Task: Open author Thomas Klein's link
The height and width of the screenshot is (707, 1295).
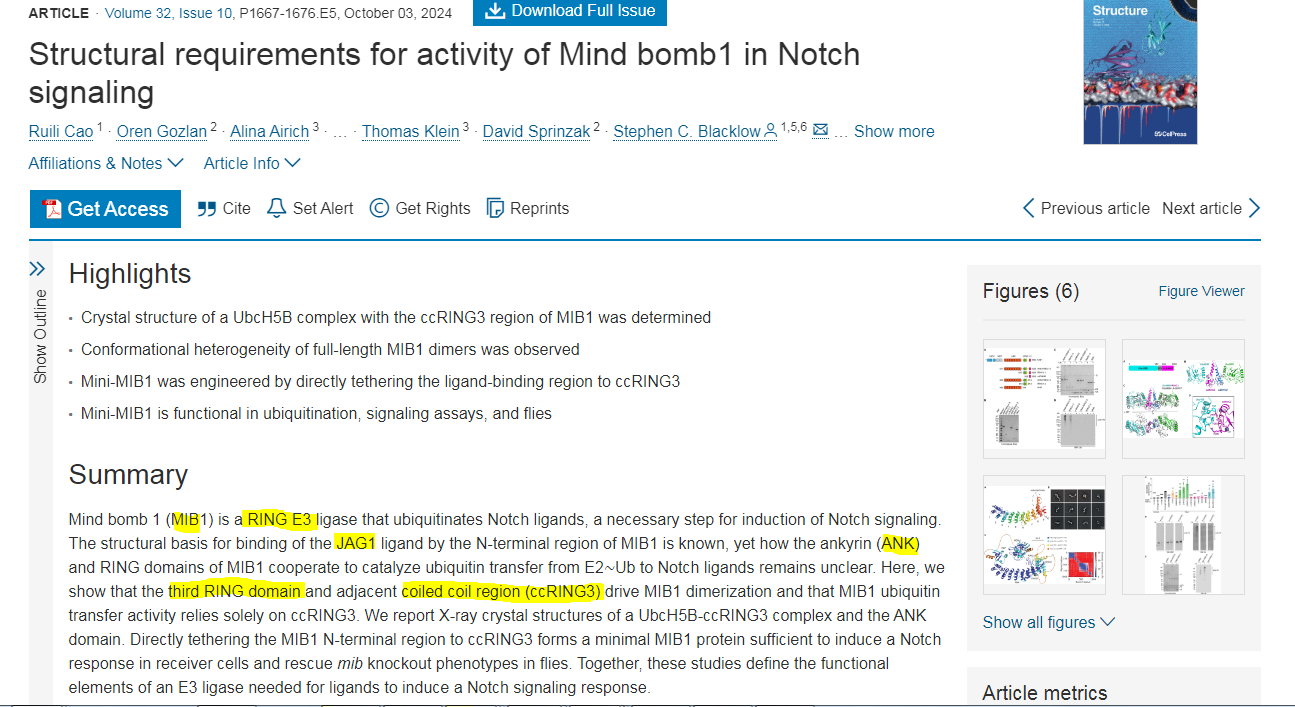Action: tap(411, 131)
